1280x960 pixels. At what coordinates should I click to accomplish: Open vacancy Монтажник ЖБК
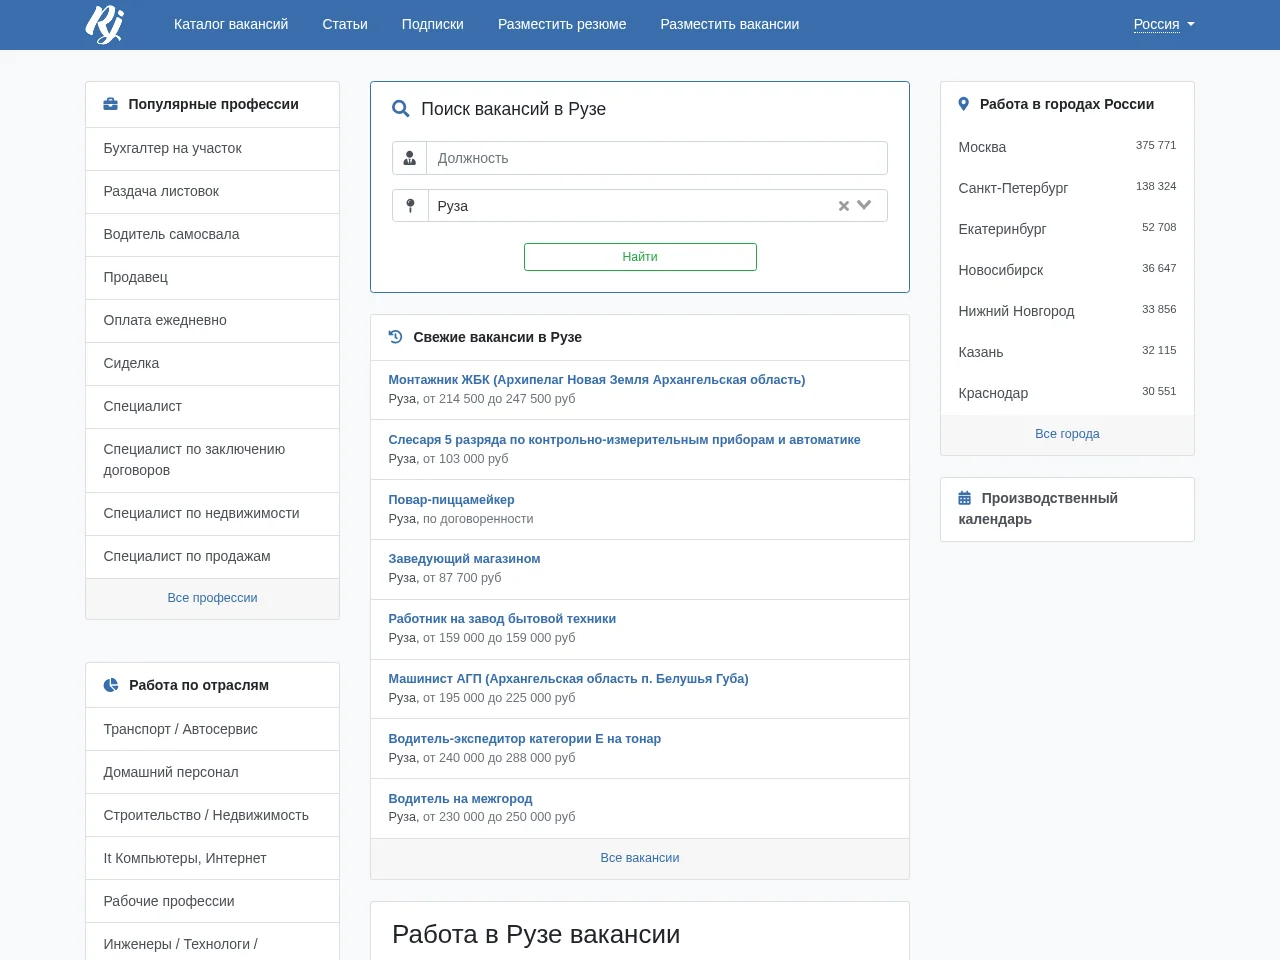tap(597, 380)
